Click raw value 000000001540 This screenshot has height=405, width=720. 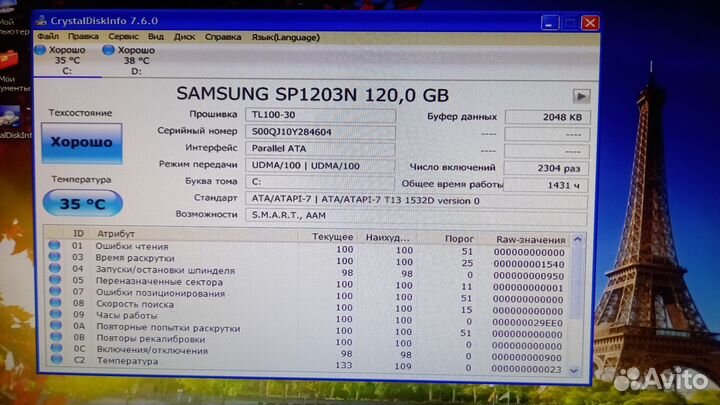coord(529,264)
